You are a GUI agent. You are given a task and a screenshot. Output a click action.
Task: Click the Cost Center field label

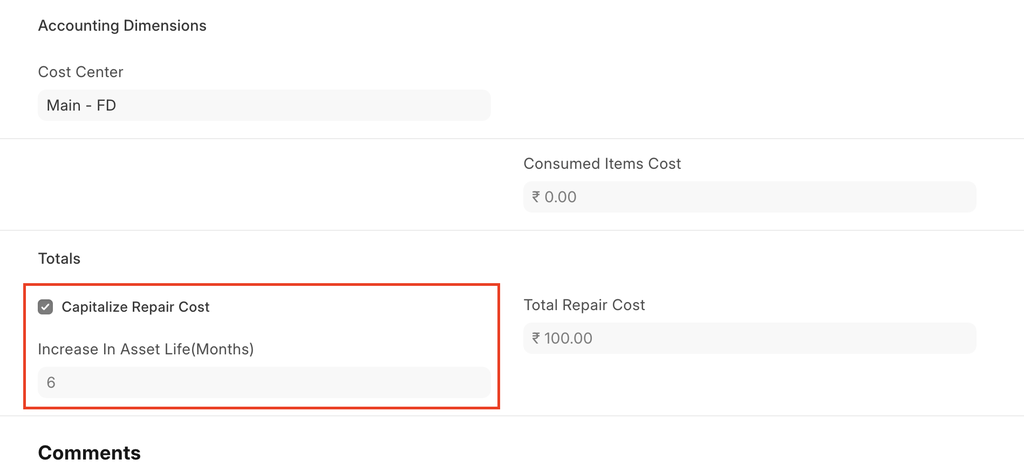point(81,72)
